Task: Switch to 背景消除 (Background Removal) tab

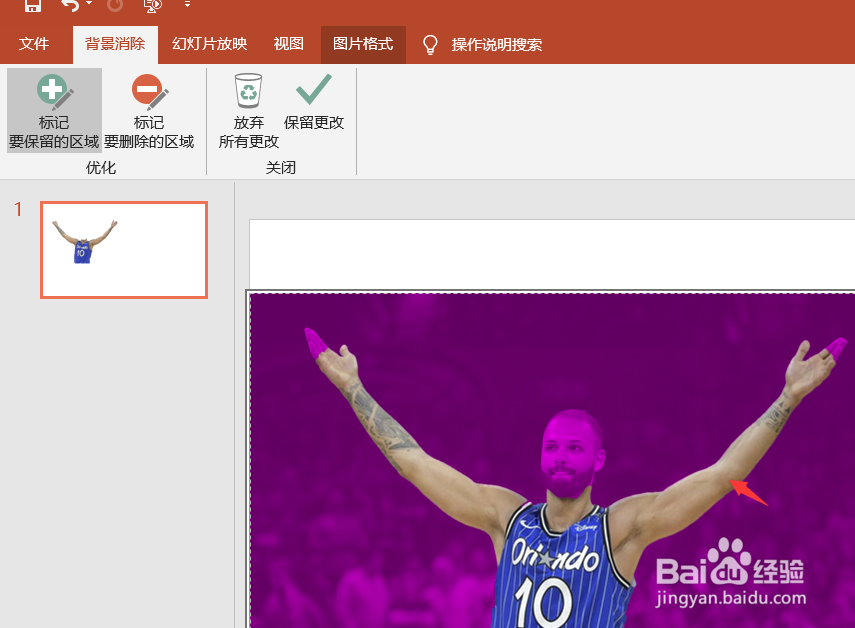Action: pos(115,44)
